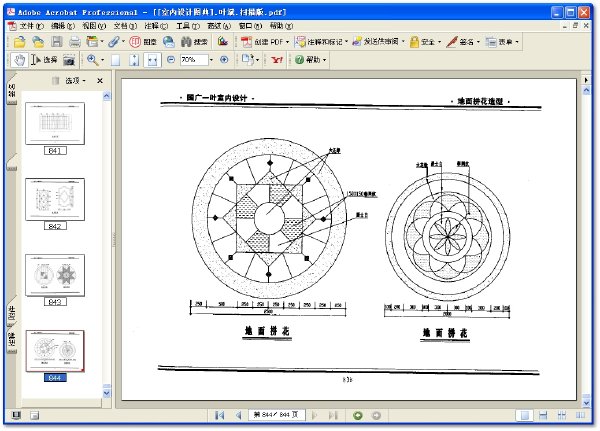
Task: Expand the organizer dropdown arrow
Action: tap(102, 42)
